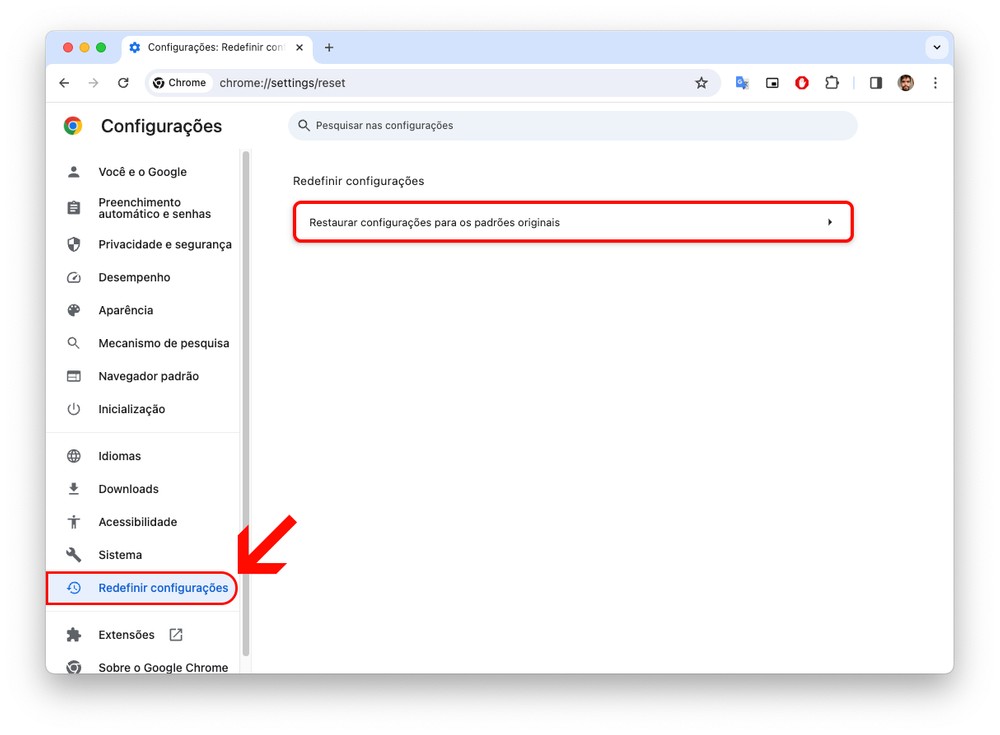
Task: Click the Extensions puzzle piece toolbar icon
Action: [x=831, y=83]
